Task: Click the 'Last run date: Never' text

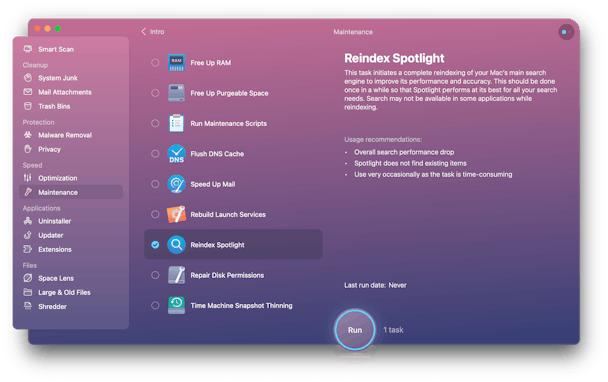Action: [x=375, y=285]
